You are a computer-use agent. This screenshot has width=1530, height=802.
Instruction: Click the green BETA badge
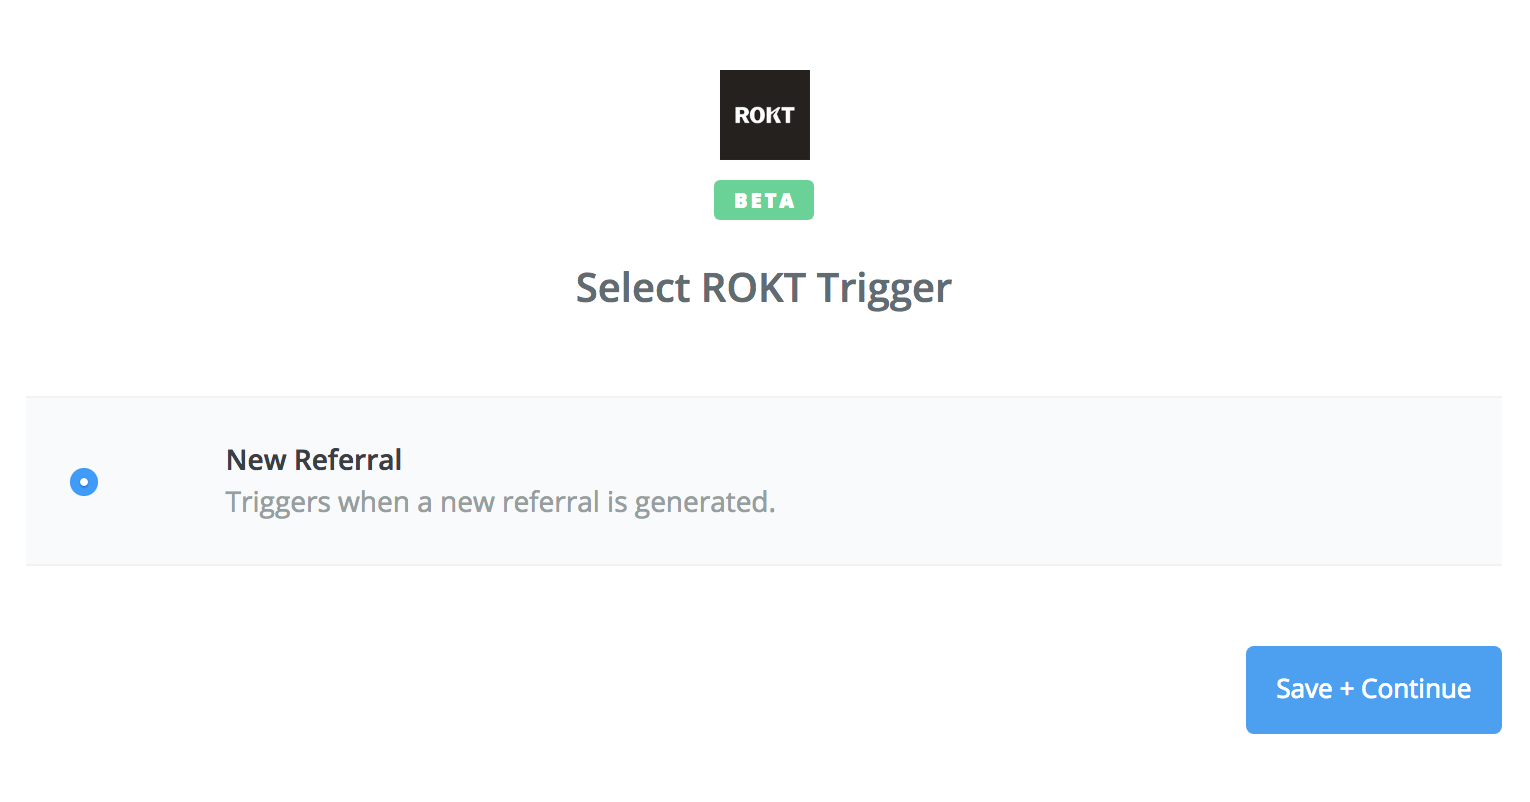point(764,200)
